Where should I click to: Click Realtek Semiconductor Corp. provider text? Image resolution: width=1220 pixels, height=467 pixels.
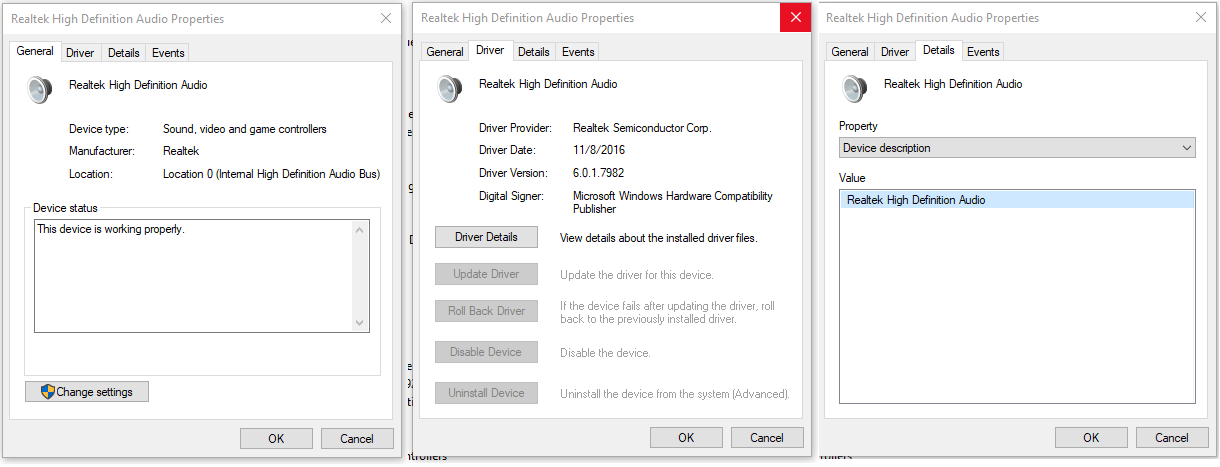pos(642,128)
